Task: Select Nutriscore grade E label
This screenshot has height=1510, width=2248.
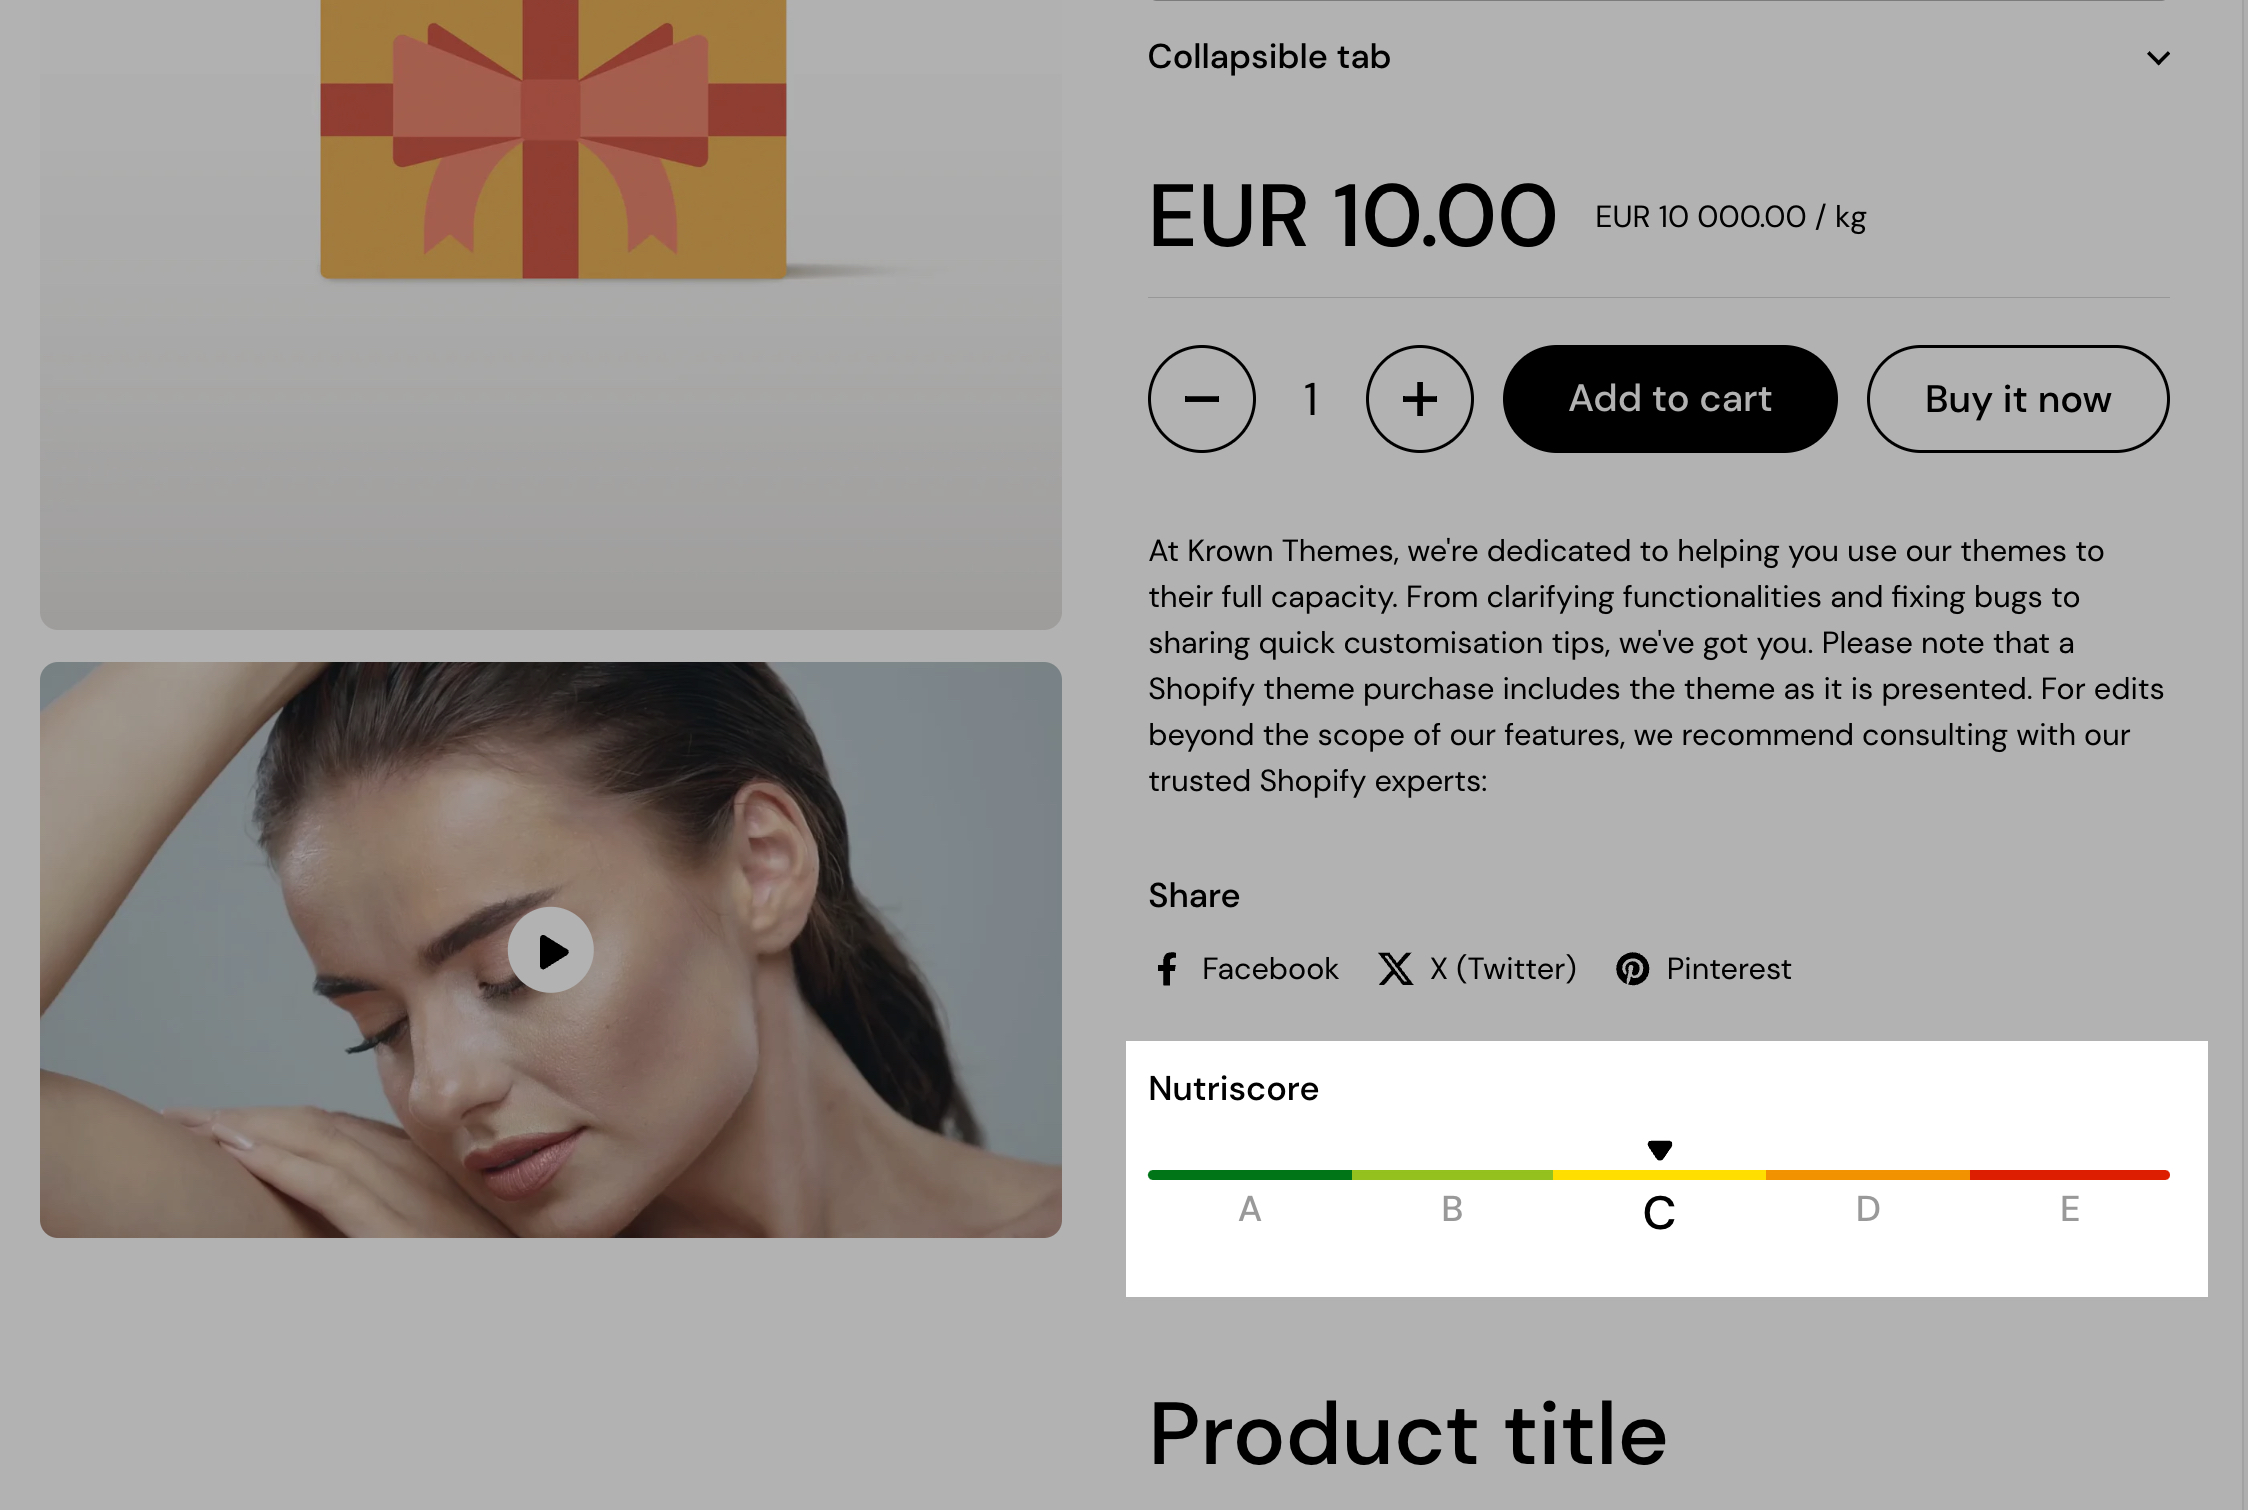Action: tap(2070, 1210)
